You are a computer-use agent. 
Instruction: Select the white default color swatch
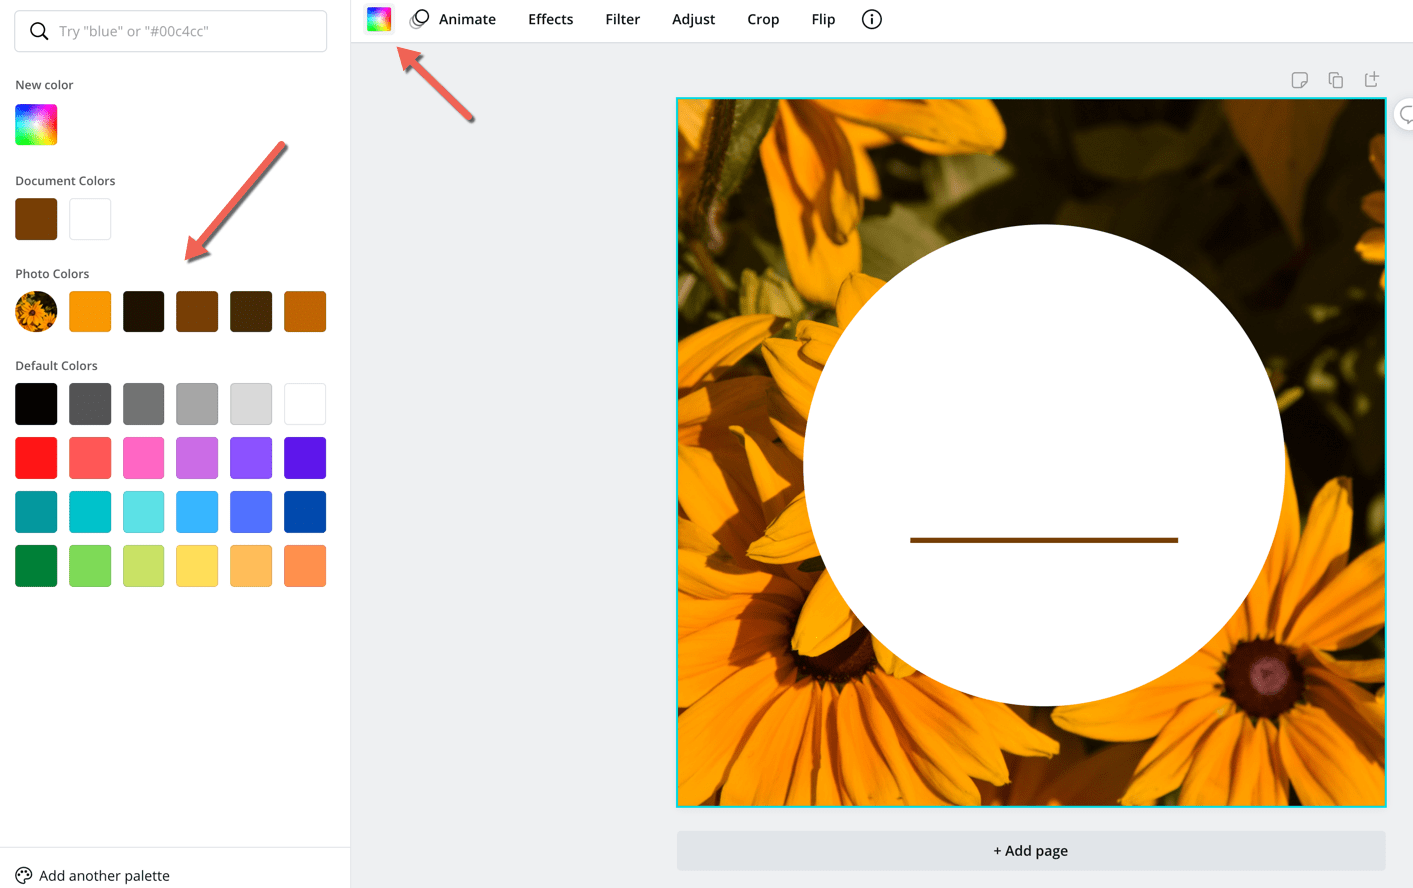click(x=305, y=404)
